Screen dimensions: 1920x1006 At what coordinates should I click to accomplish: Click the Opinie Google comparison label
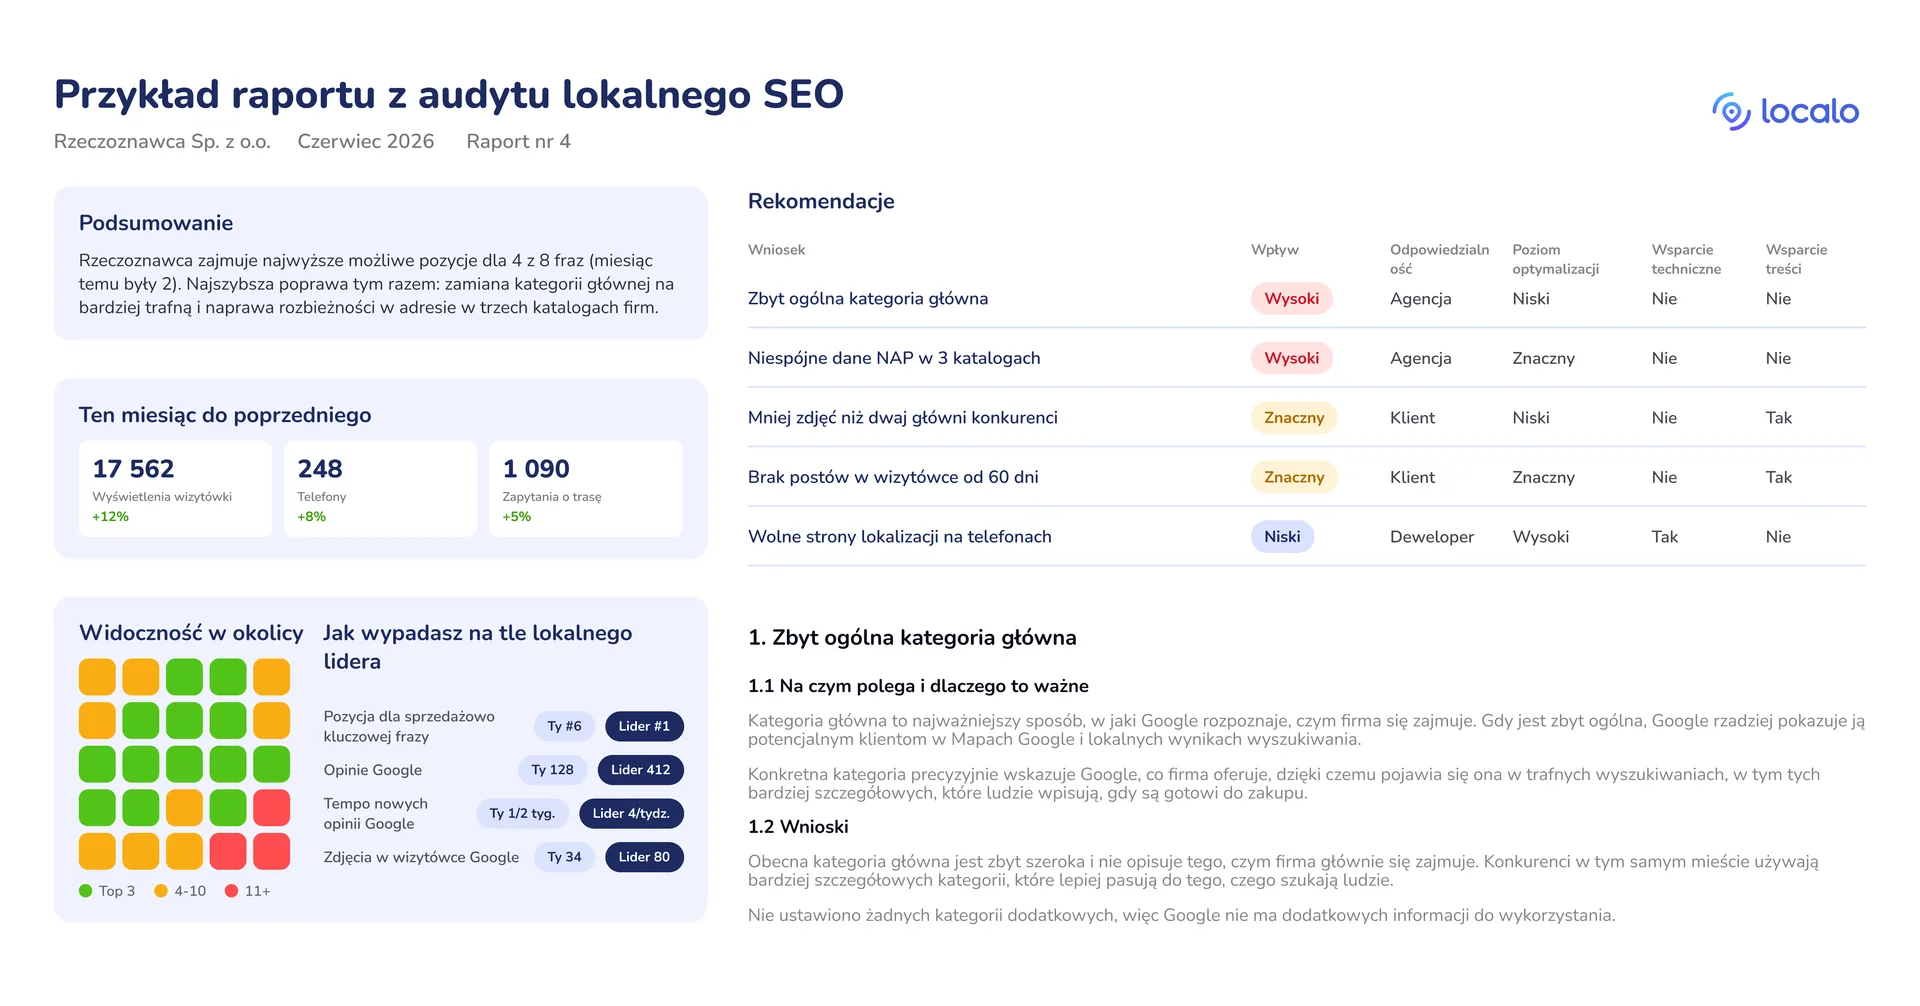pos(372,770)
